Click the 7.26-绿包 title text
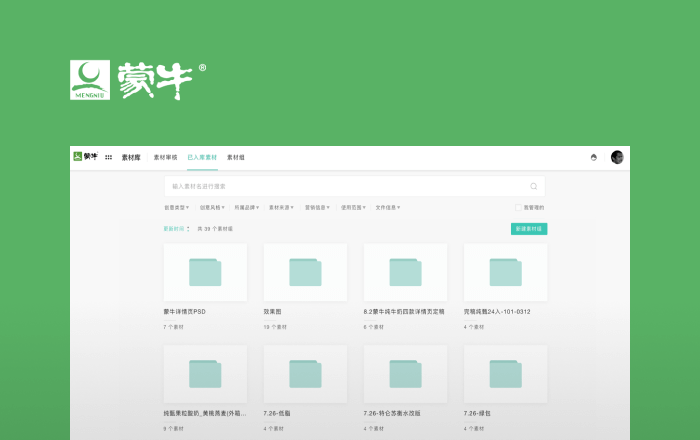Viewport: 700px width, 440px height. point(477,414)
